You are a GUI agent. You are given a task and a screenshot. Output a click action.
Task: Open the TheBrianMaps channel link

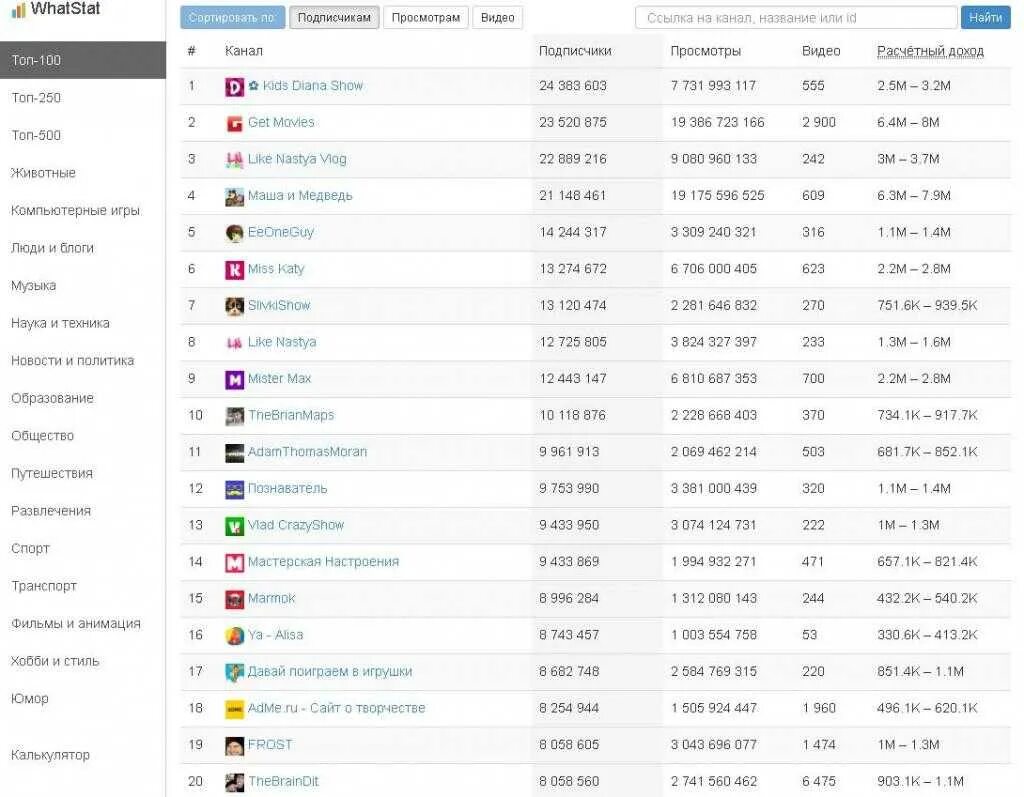pos(291,416)
